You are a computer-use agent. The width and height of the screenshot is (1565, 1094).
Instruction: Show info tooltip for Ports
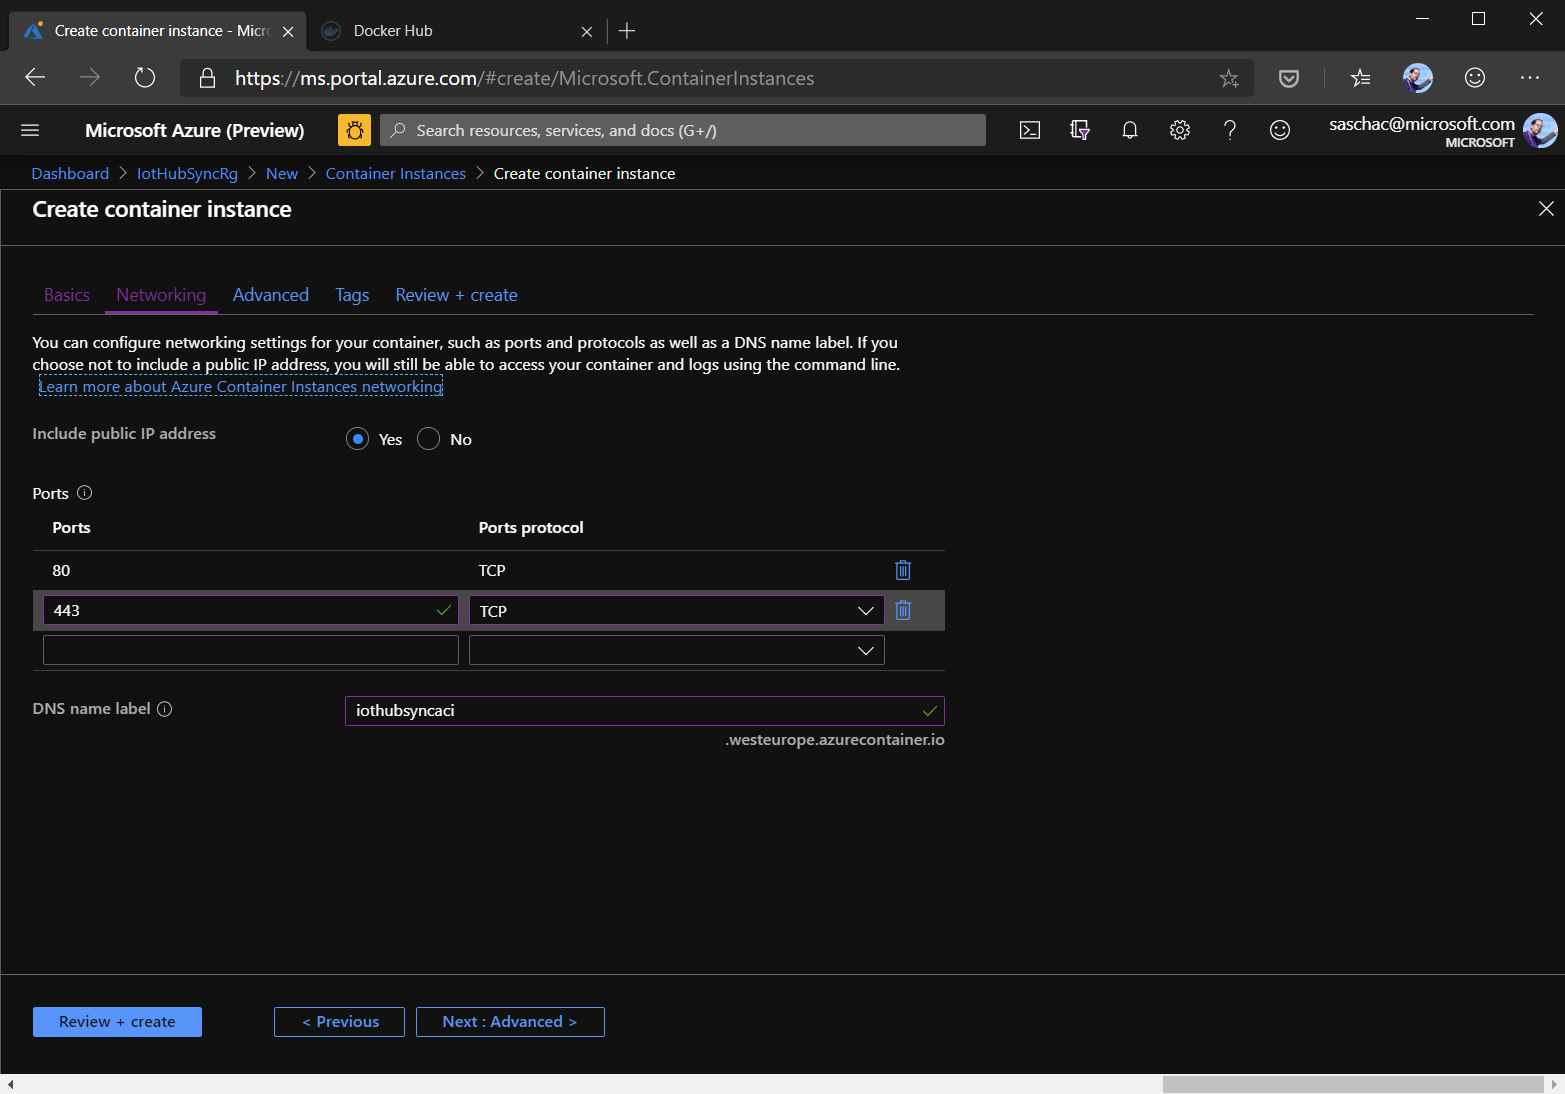(x=85, y=492)
